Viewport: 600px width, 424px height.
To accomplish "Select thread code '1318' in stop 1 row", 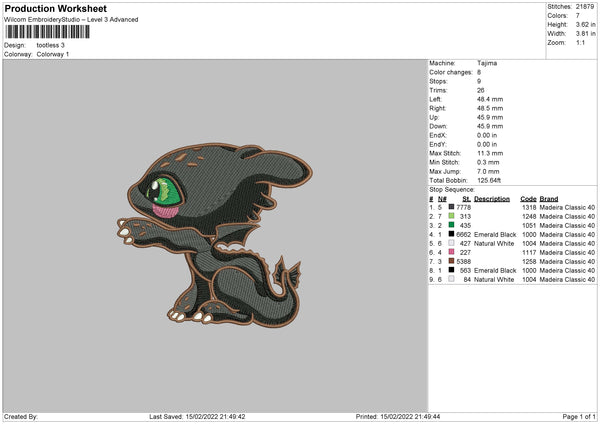I will [529, 207].
